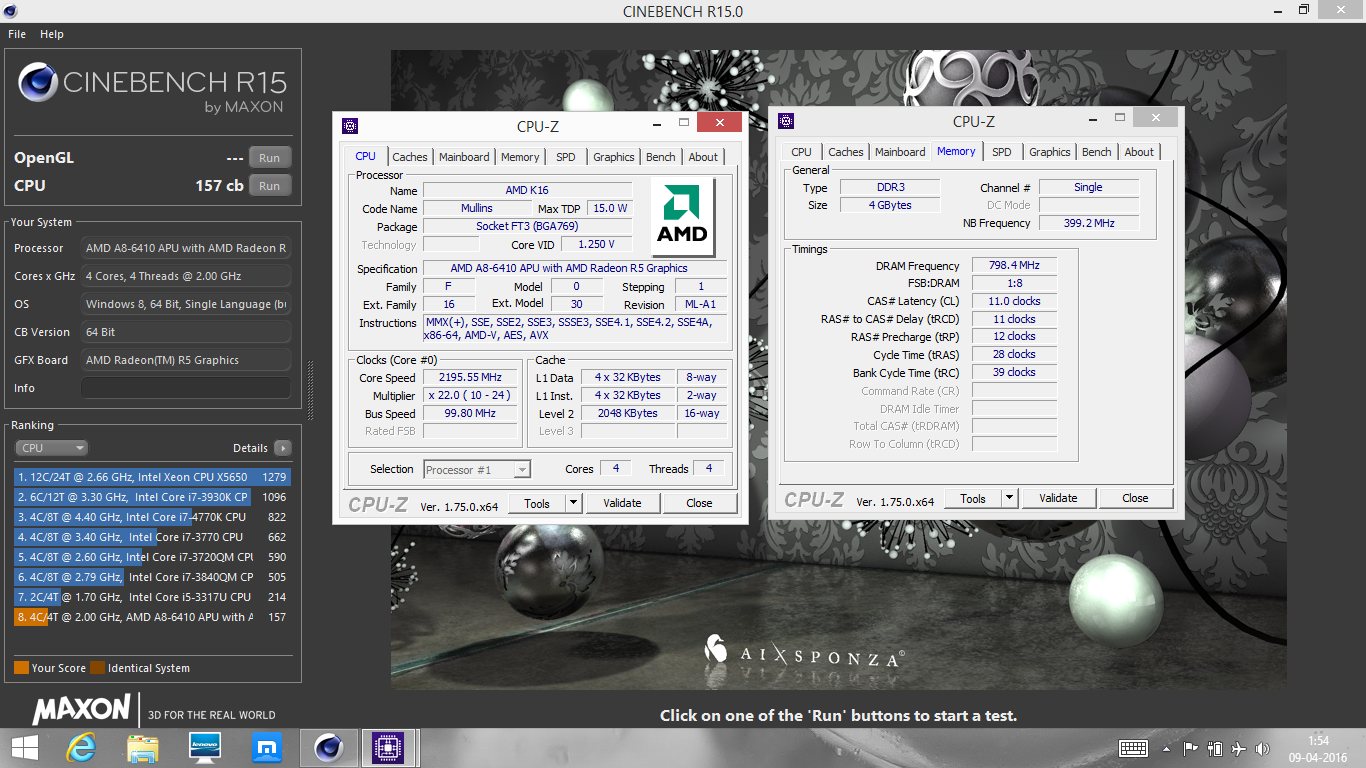Open Internet Explorer from the taskbar
This screenshot has height=768, width=1366.
[81, 748]
